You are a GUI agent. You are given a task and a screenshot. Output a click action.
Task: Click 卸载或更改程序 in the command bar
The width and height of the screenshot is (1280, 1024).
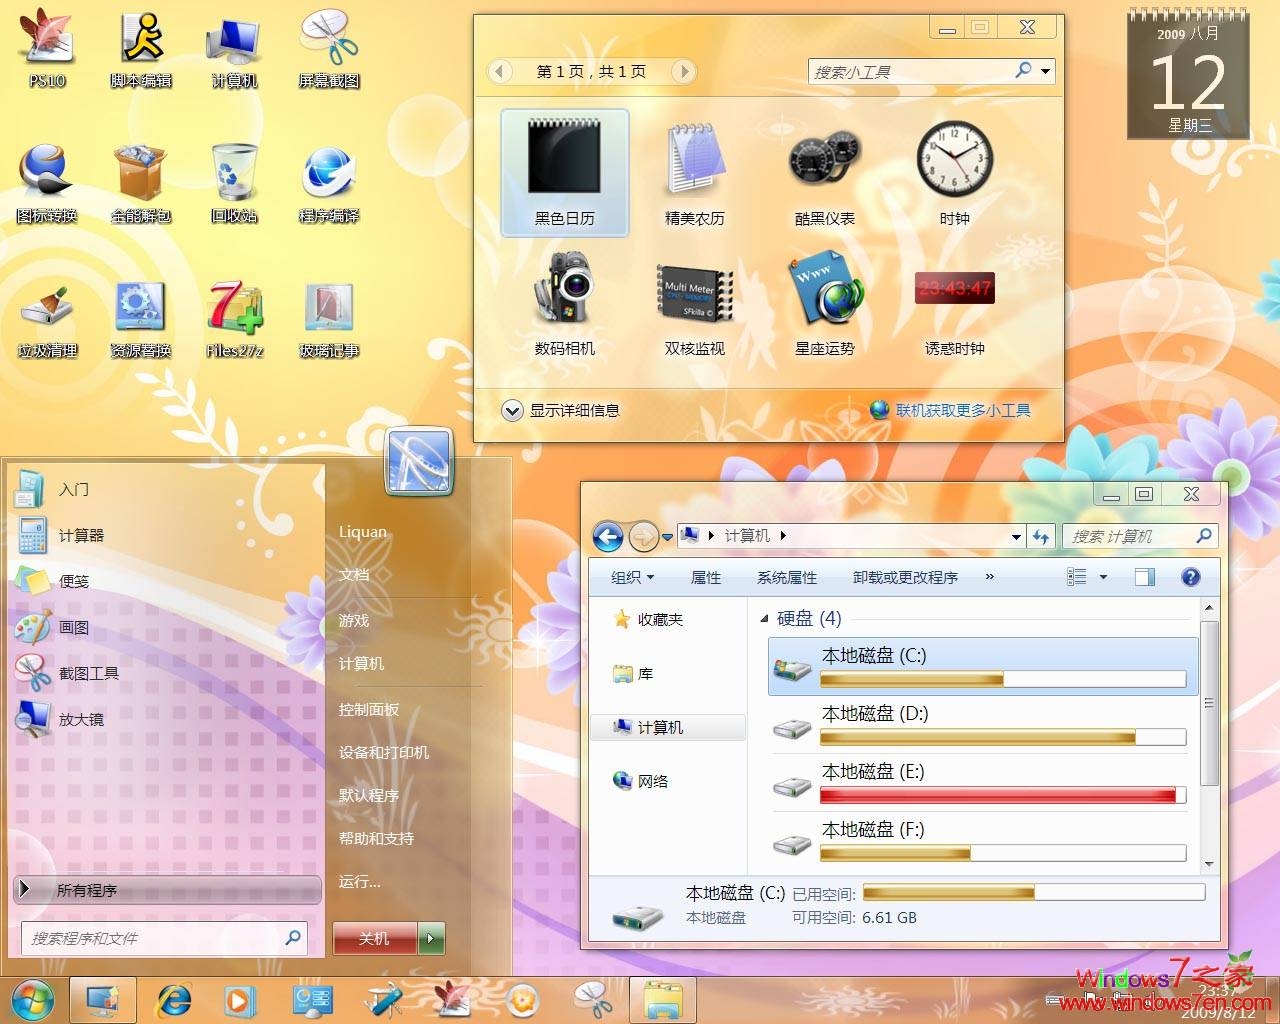(903, 577)
